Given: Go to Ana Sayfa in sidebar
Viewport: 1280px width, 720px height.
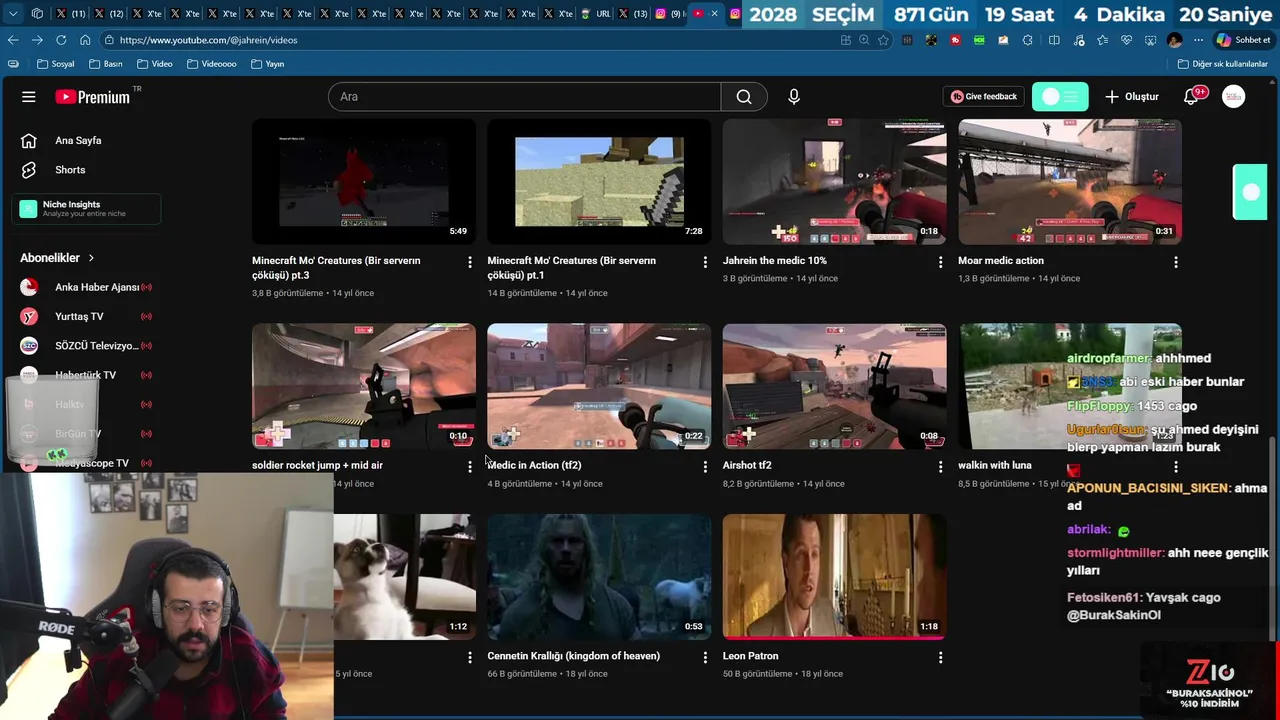Looking at the screenshot, I should [78, 141].
